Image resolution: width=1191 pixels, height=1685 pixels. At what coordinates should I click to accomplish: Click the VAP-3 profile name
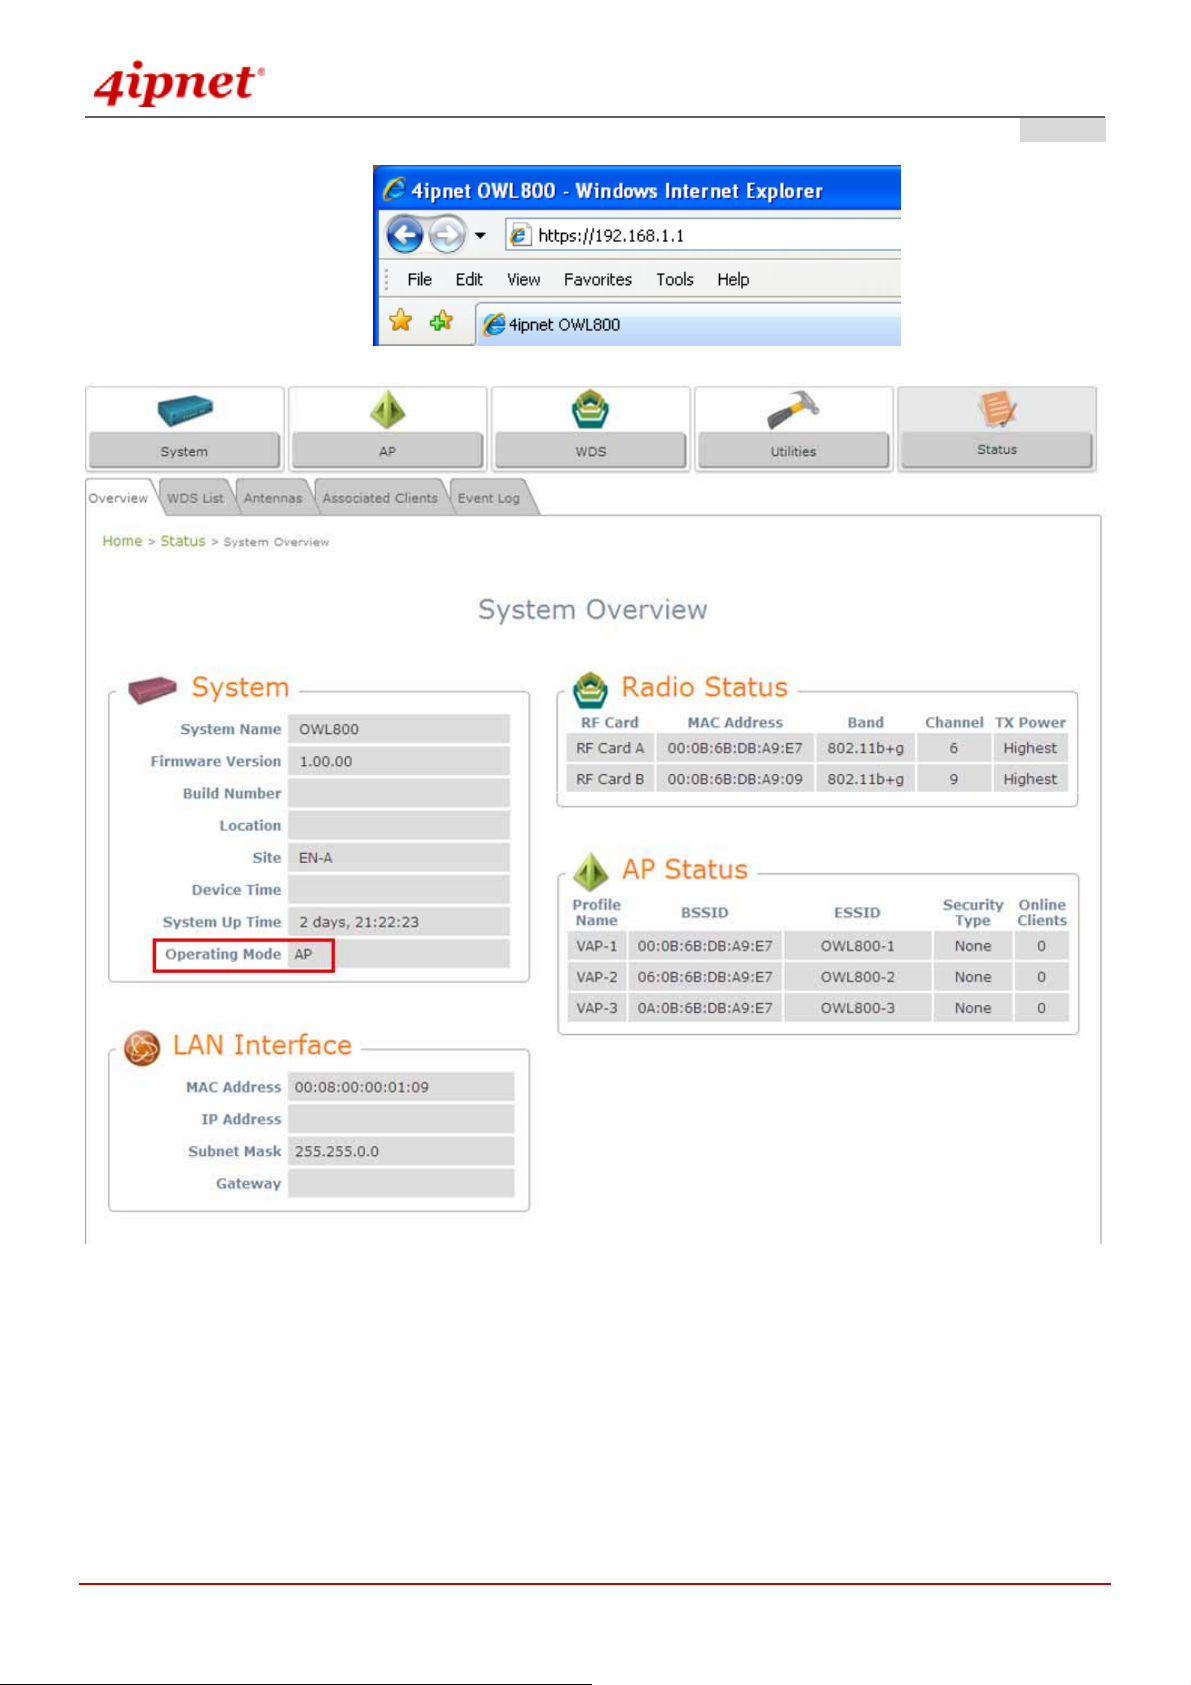click(597, 1008)
